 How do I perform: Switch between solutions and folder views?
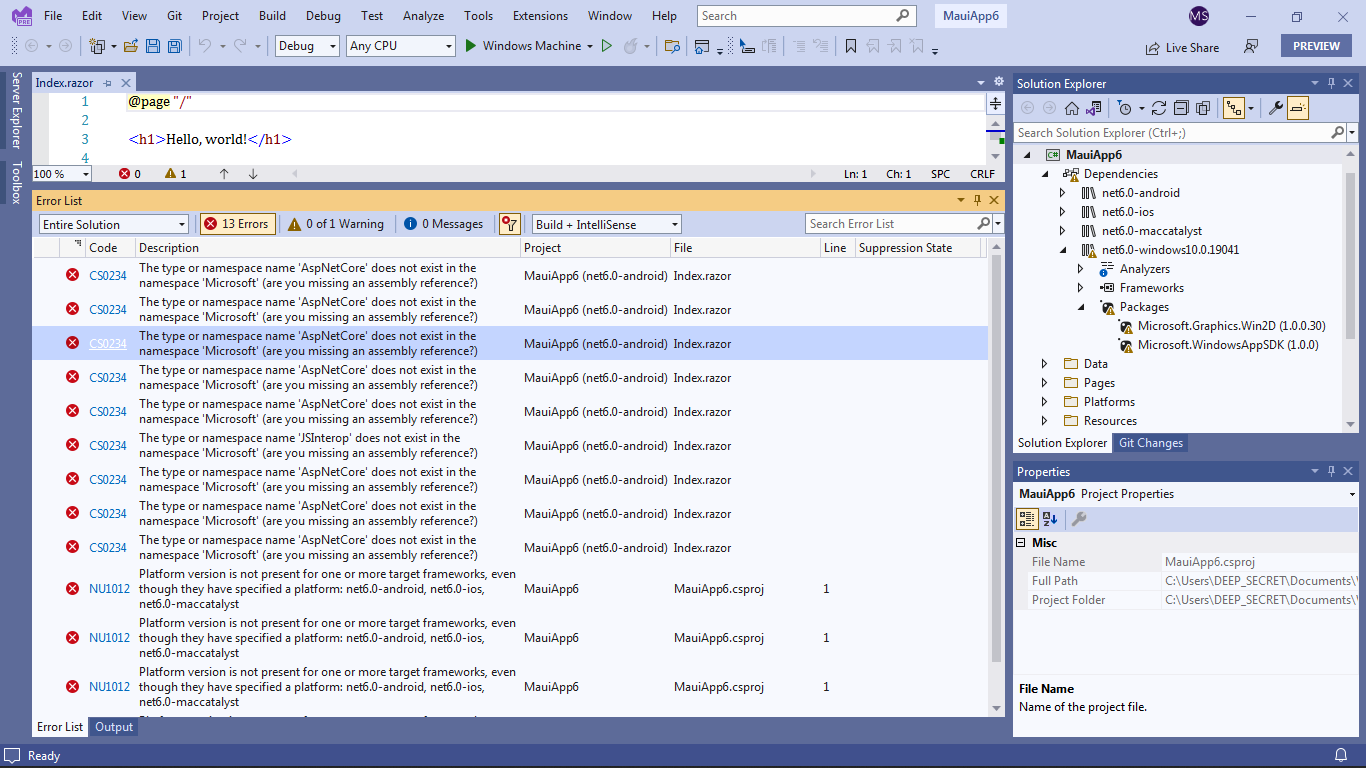[x=1095, y=108]
